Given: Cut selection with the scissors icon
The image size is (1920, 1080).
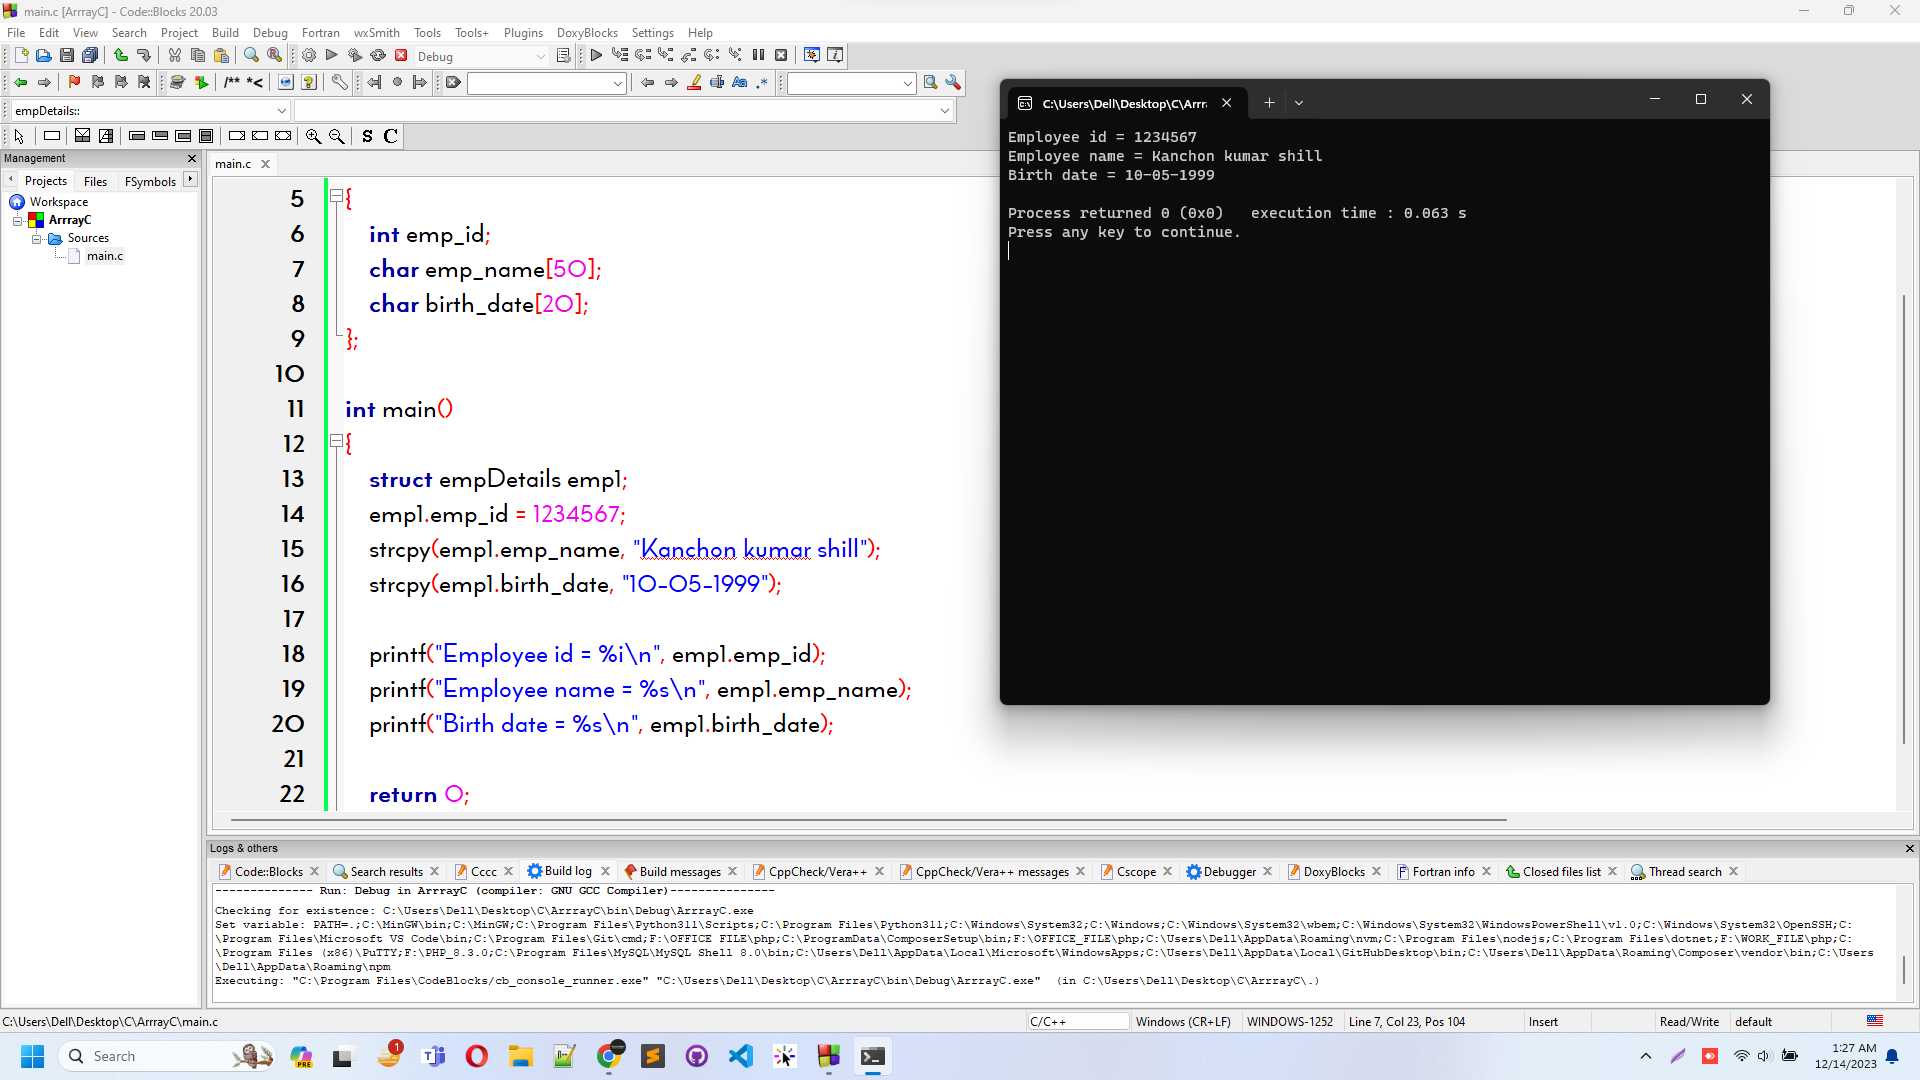Looking at the screenshot, I should tap(175, 56).
